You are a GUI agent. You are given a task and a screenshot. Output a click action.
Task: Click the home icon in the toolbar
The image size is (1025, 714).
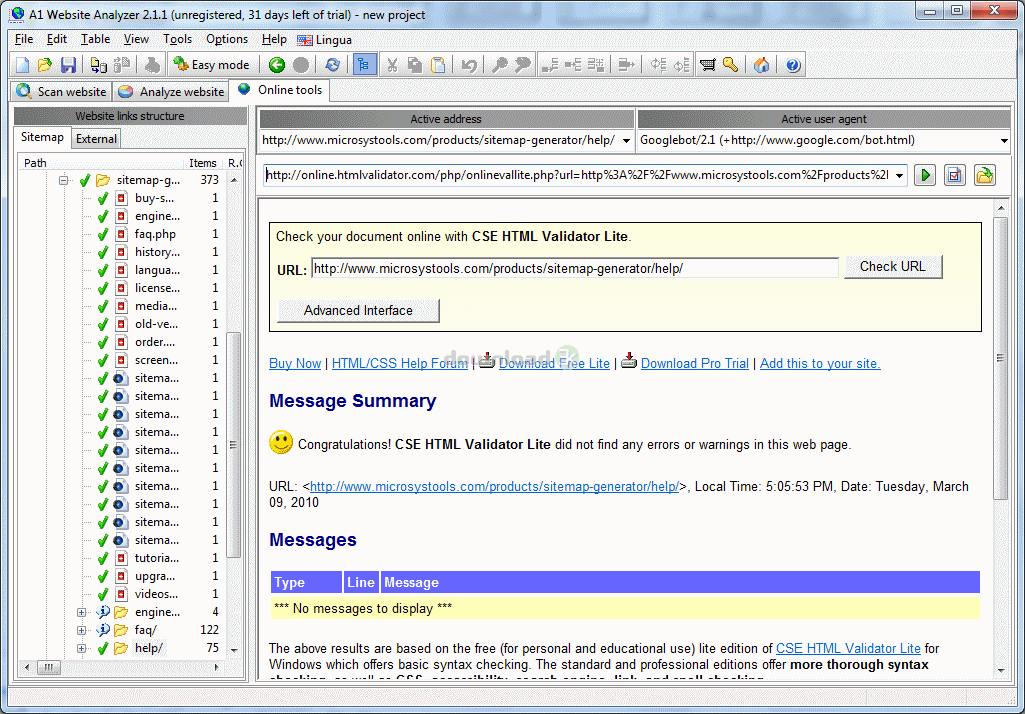pos(762,65)
